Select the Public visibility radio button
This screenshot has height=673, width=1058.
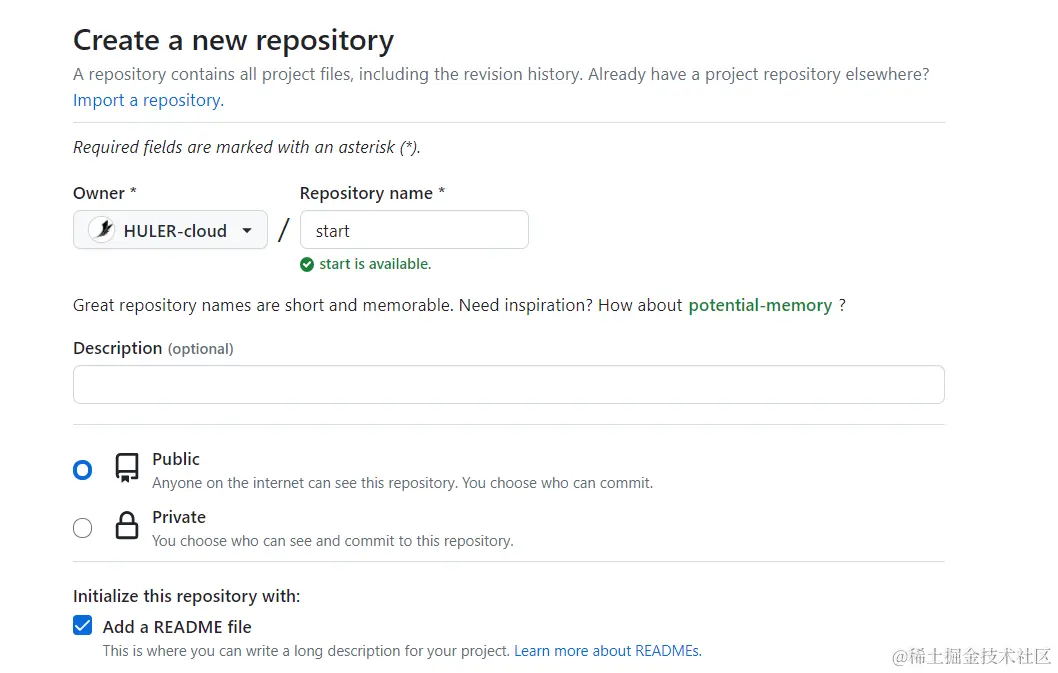click(x=83, y=470)
